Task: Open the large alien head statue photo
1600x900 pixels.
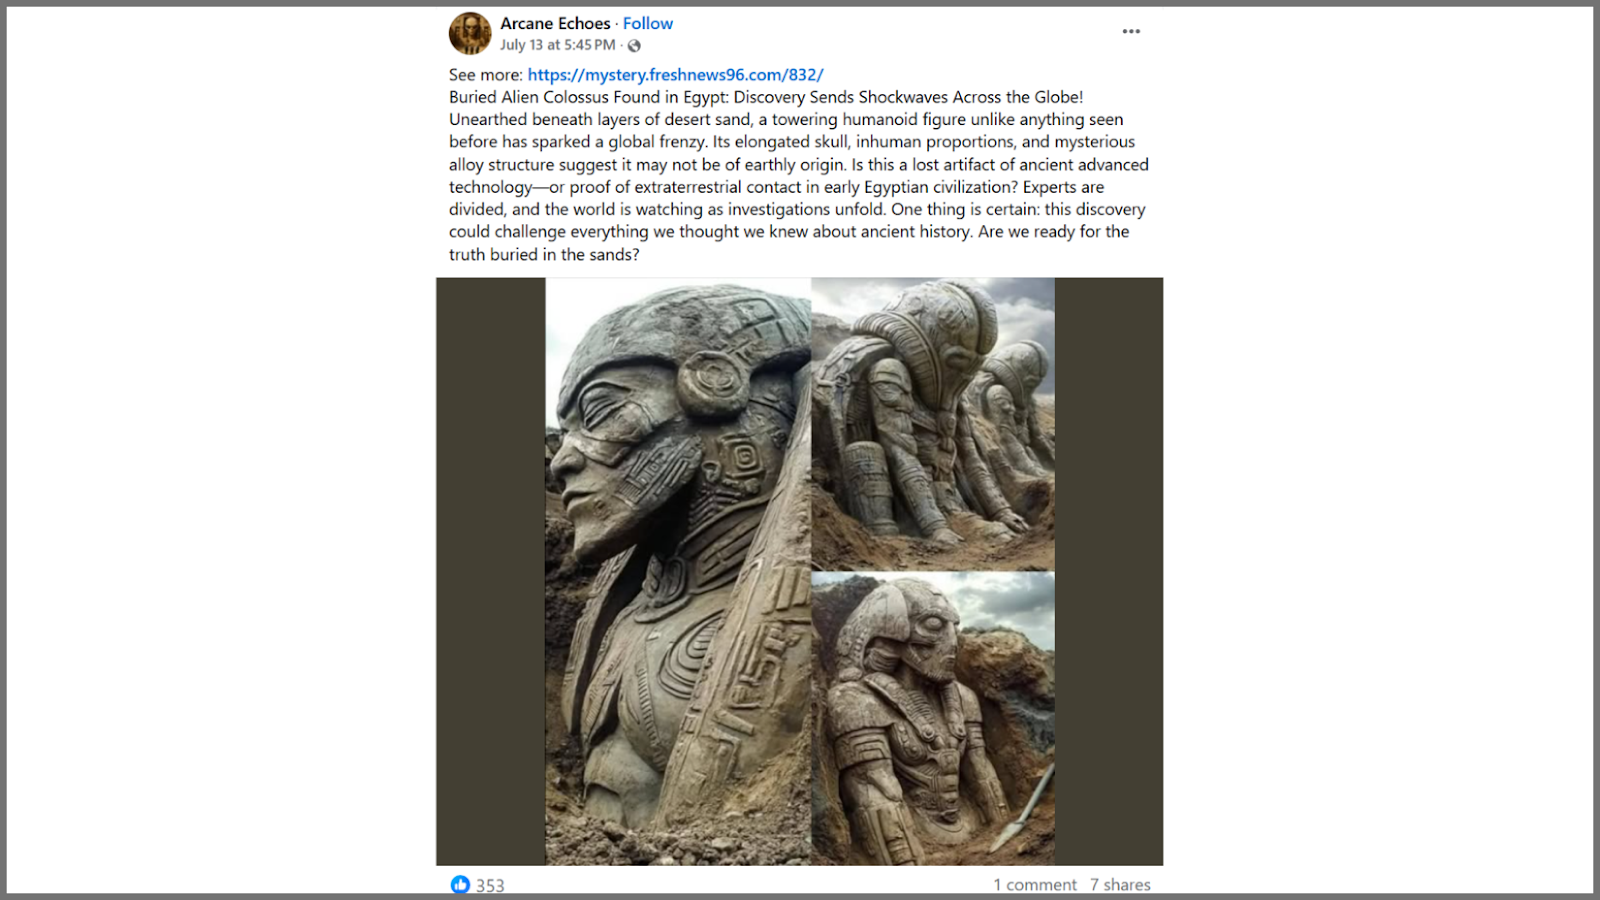Action: point(678,571)
